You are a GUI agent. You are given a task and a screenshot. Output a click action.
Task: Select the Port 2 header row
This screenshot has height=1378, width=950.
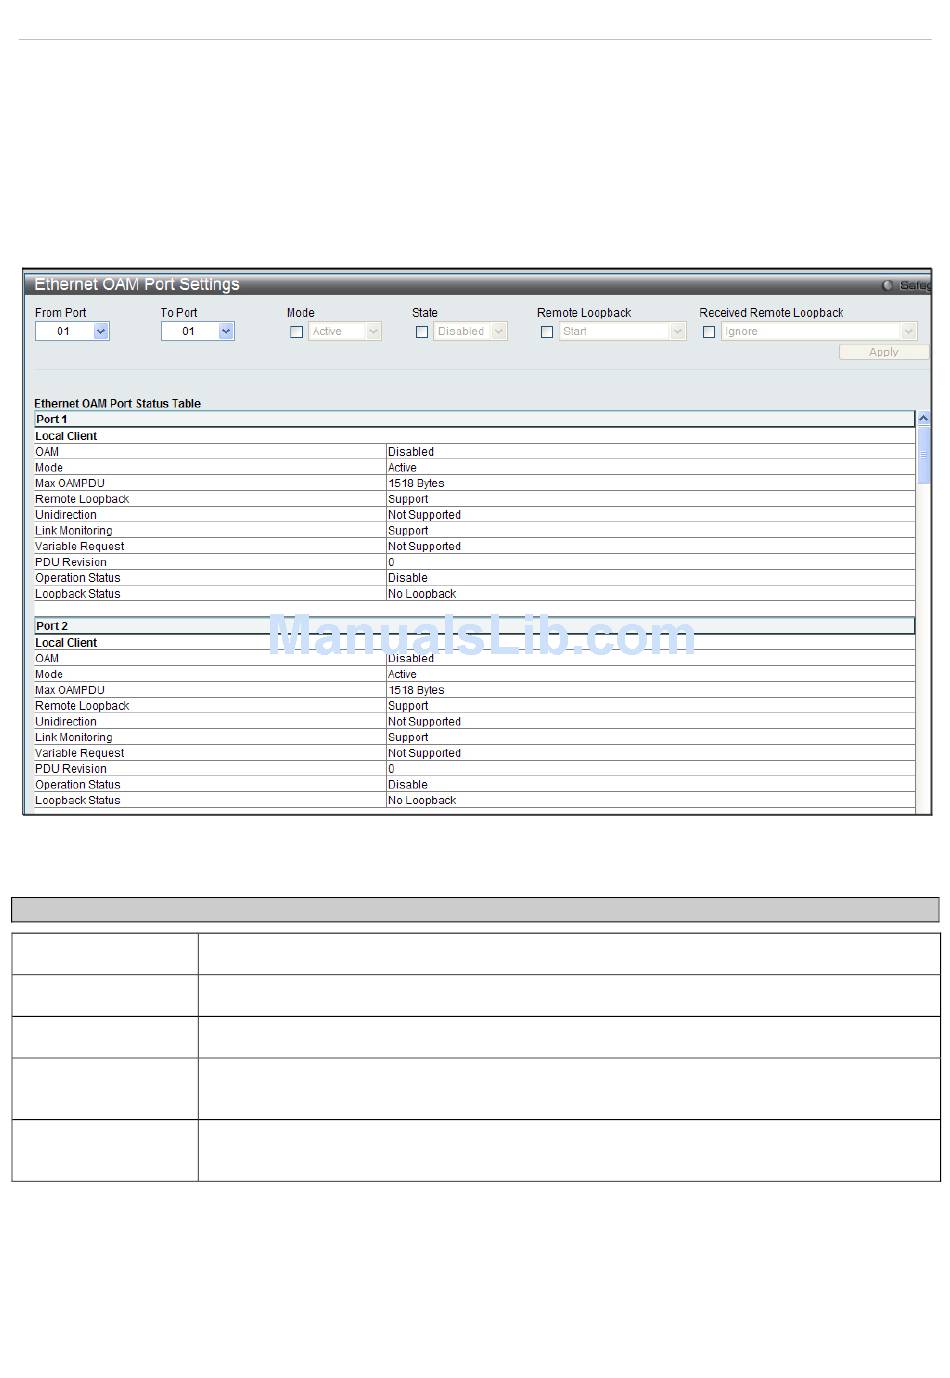(475, 626)
